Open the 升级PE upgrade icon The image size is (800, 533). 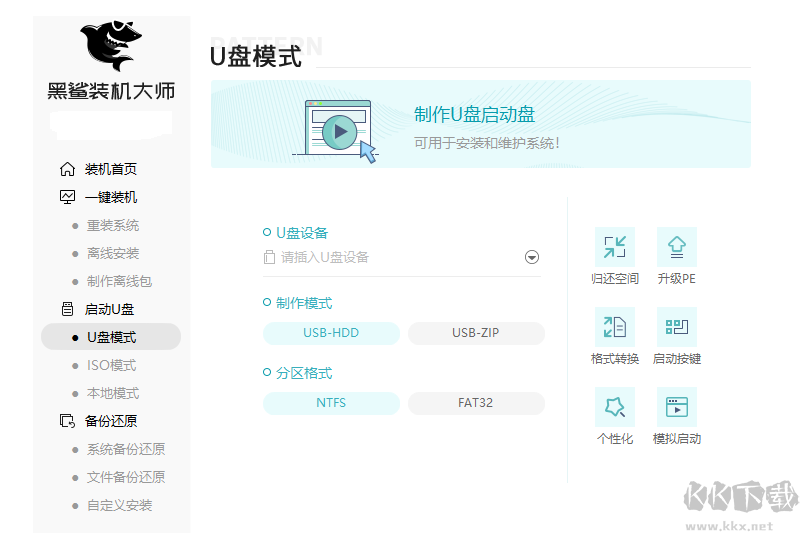(677, 247)
